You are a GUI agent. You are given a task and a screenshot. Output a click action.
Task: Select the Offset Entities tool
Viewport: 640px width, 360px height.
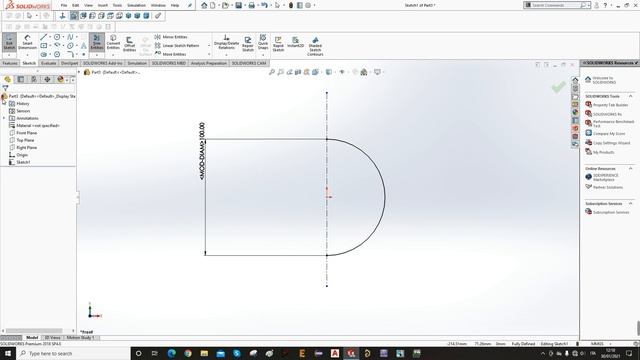pos(129,44)
